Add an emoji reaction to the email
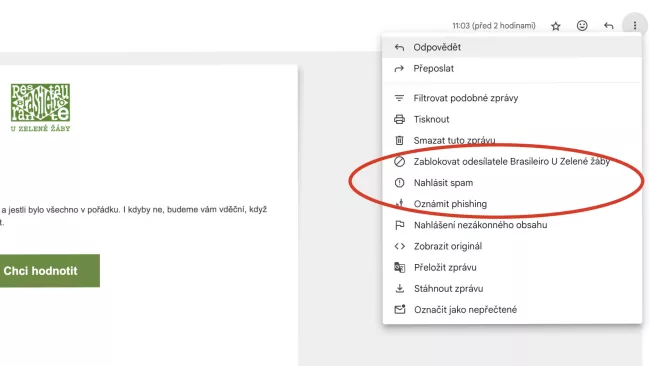This screenshot has height=366, width=650. point(582,26)
